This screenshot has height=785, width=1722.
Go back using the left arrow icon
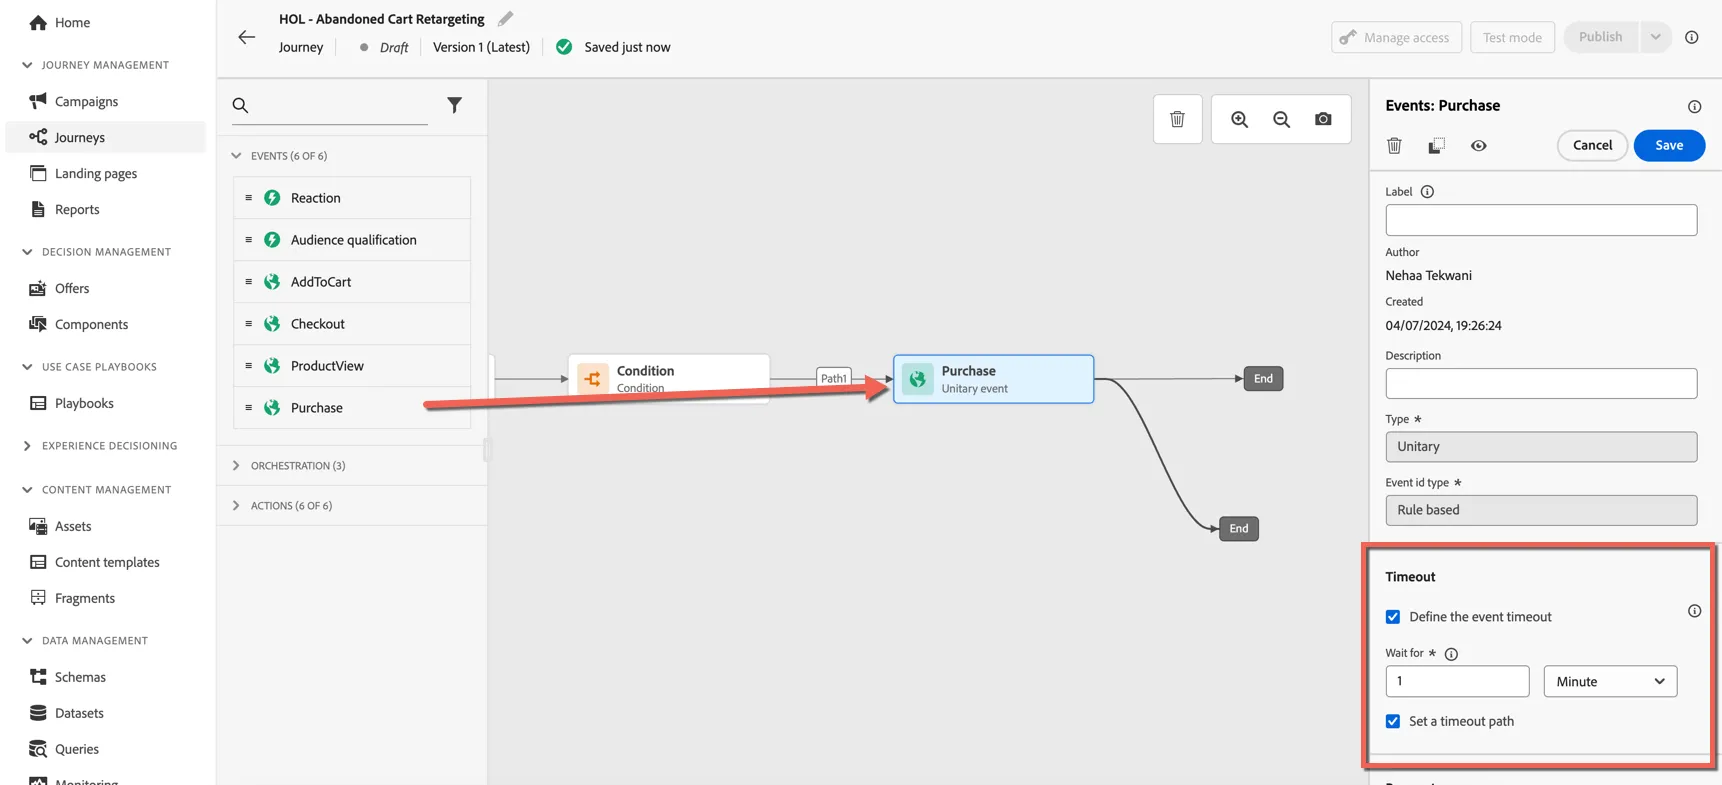point(246,37)
